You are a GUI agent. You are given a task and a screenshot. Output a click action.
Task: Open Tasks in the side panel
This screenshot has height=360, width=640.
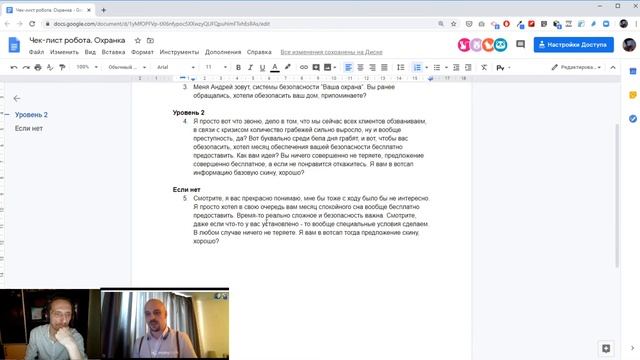click(x=633, y=119)
